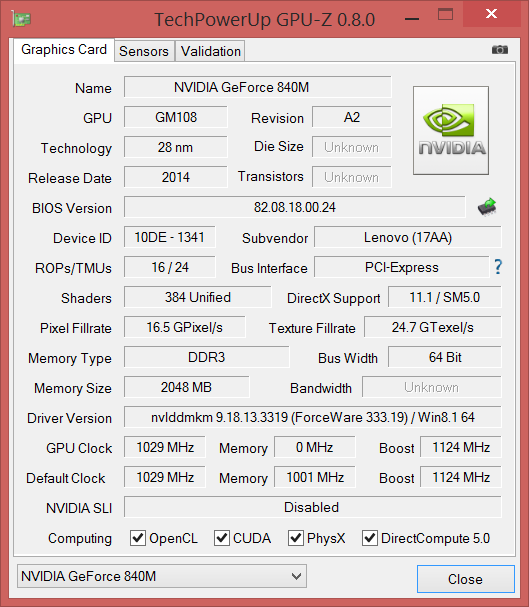Click the NVIDIA SLI field Disabled
The width and height of the screenshot is (529, 607).
(313, 507)
